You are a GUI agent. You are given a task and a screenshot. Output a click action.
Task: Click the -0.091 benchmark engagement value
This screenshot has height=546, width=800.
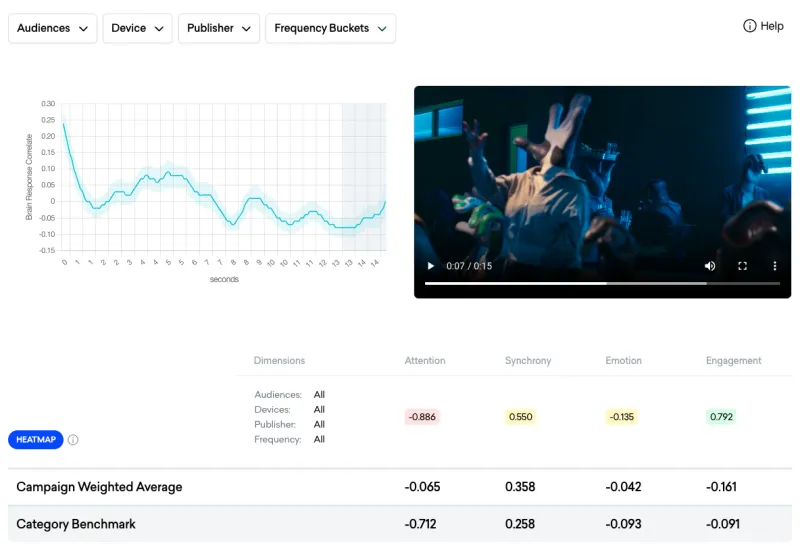[723, 524]
